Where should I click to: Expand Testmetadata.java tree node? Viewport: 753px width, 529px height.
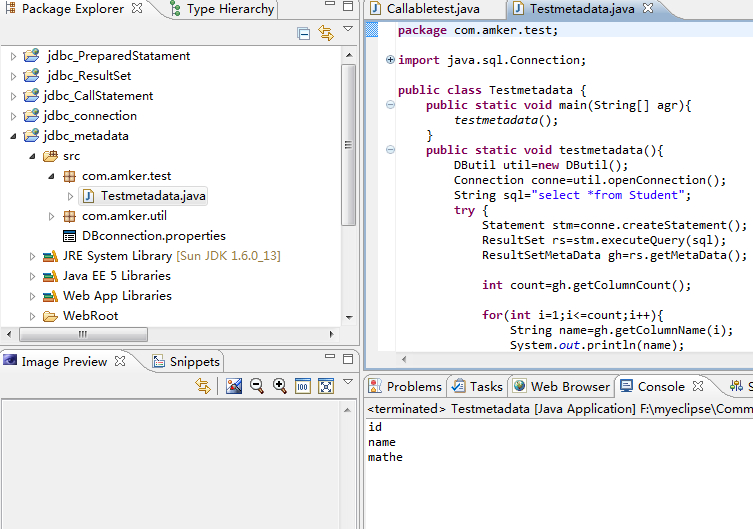(x=70, y=196)
